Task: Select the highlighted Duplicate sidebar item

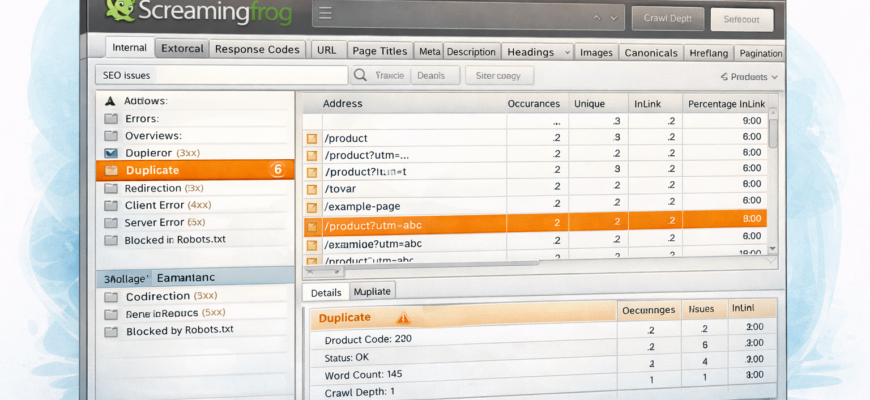Action: 195,170
